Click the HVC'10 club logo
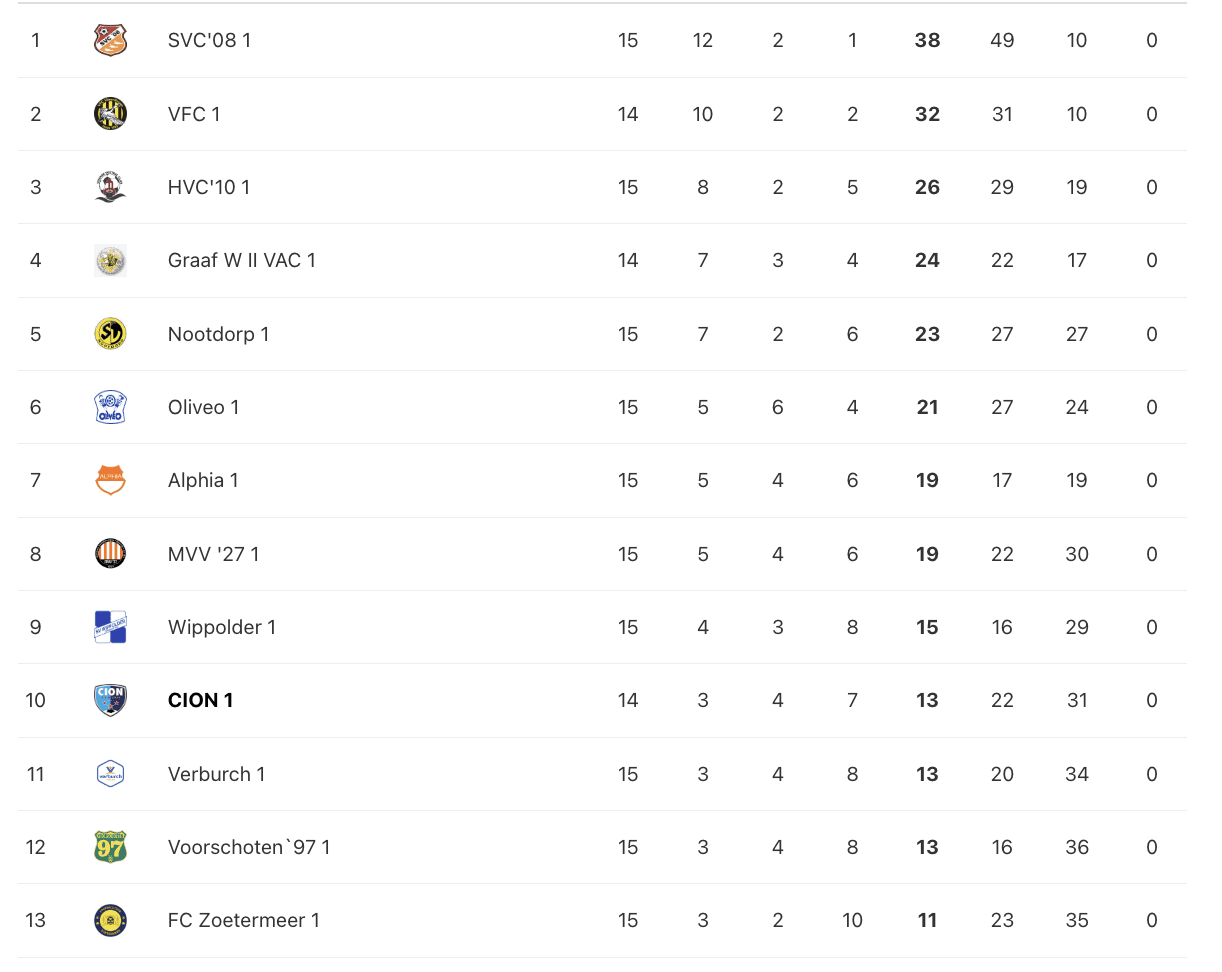The image size is (1222, 972). tap(110, 187)
